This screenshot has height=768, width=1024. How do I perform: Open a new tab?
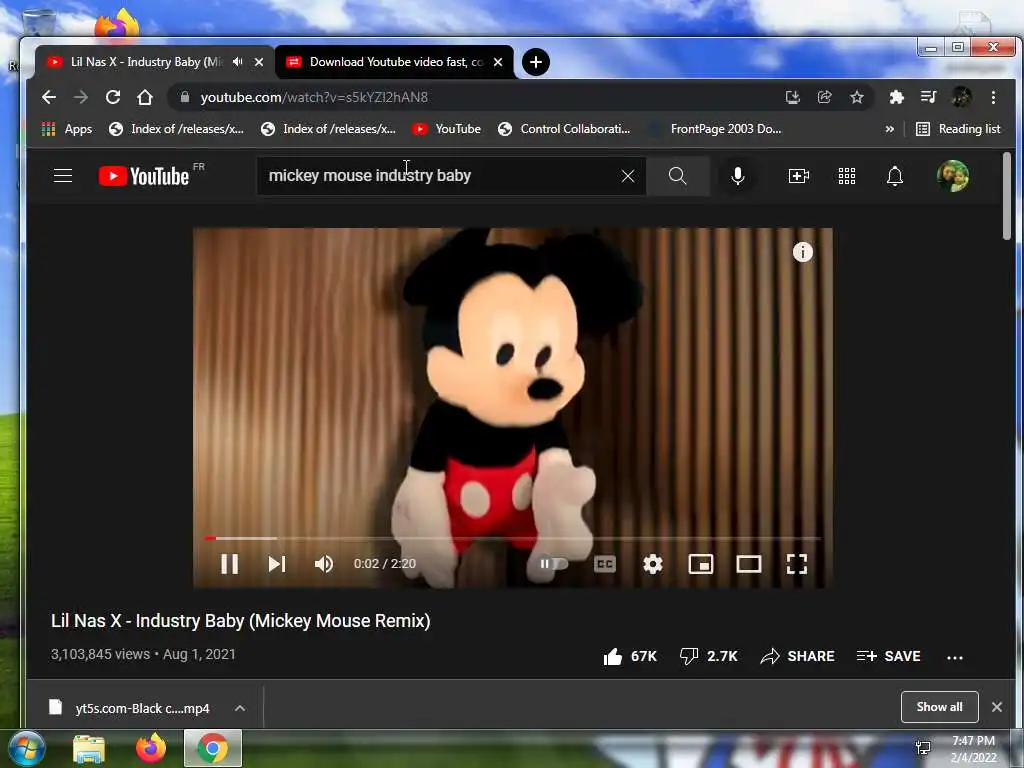(536, 62)
